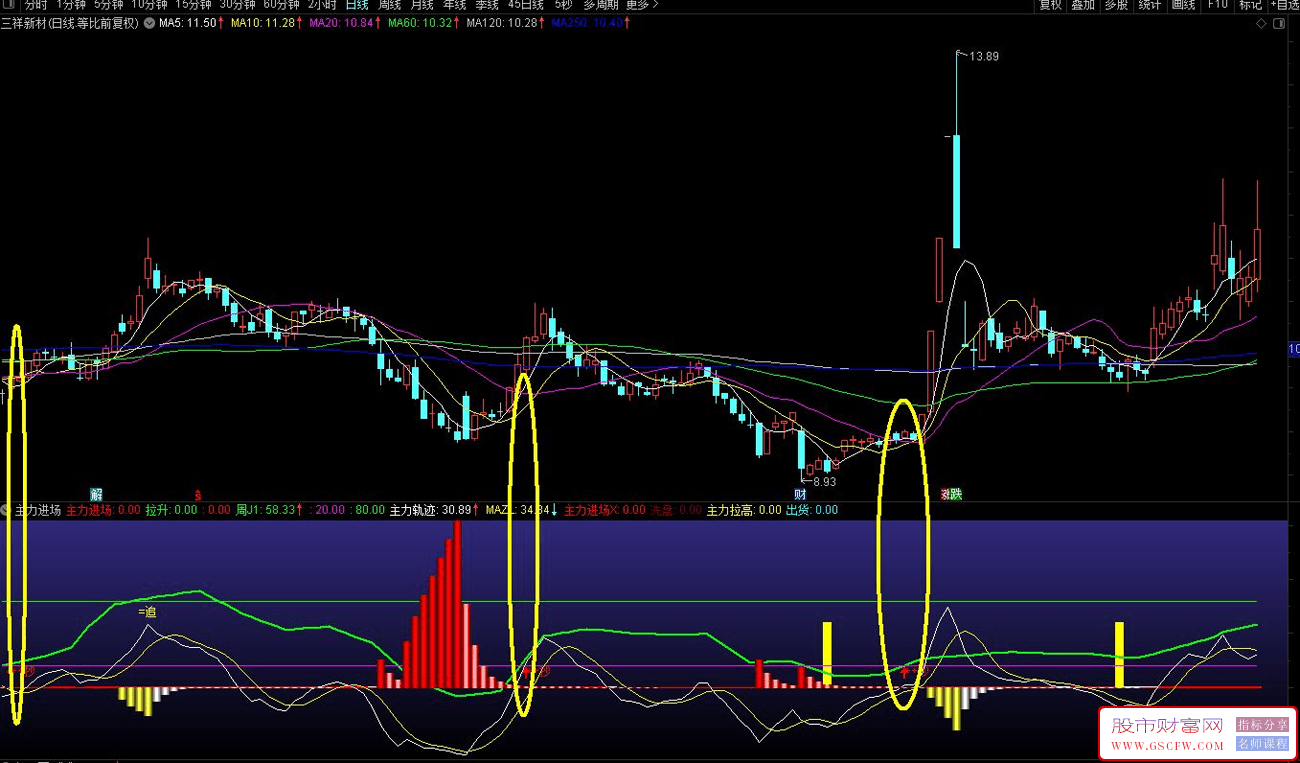This screenshot has width=1300, height=763.
Task: Click the MA60: 10.32 indicator value
Action: point(422,23)
